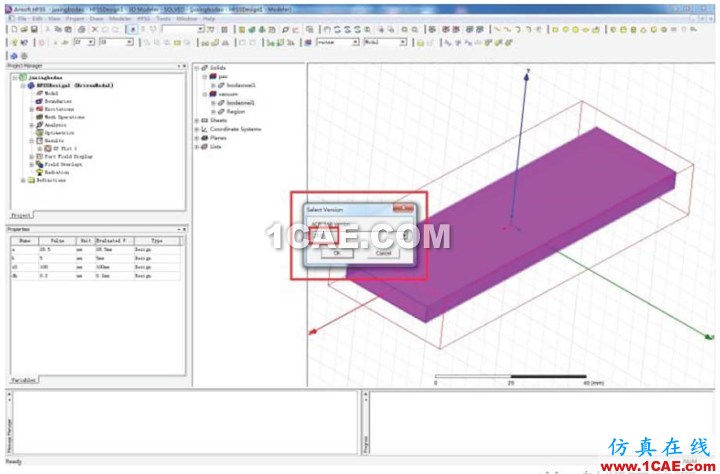The image size is (720, 474).
Task: Open the Draw menu
Action: [96, 19]
